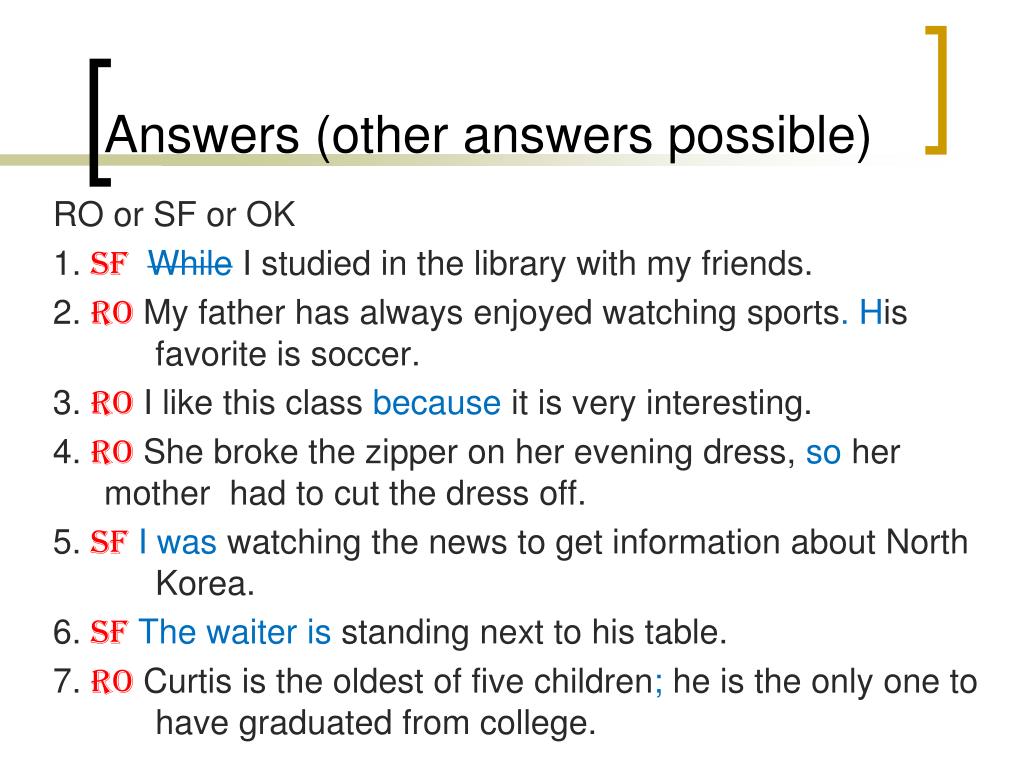Click the red SF label on item 5
Image resolution: width=1024 pixels, height=768 pixels.
point(109,543)
